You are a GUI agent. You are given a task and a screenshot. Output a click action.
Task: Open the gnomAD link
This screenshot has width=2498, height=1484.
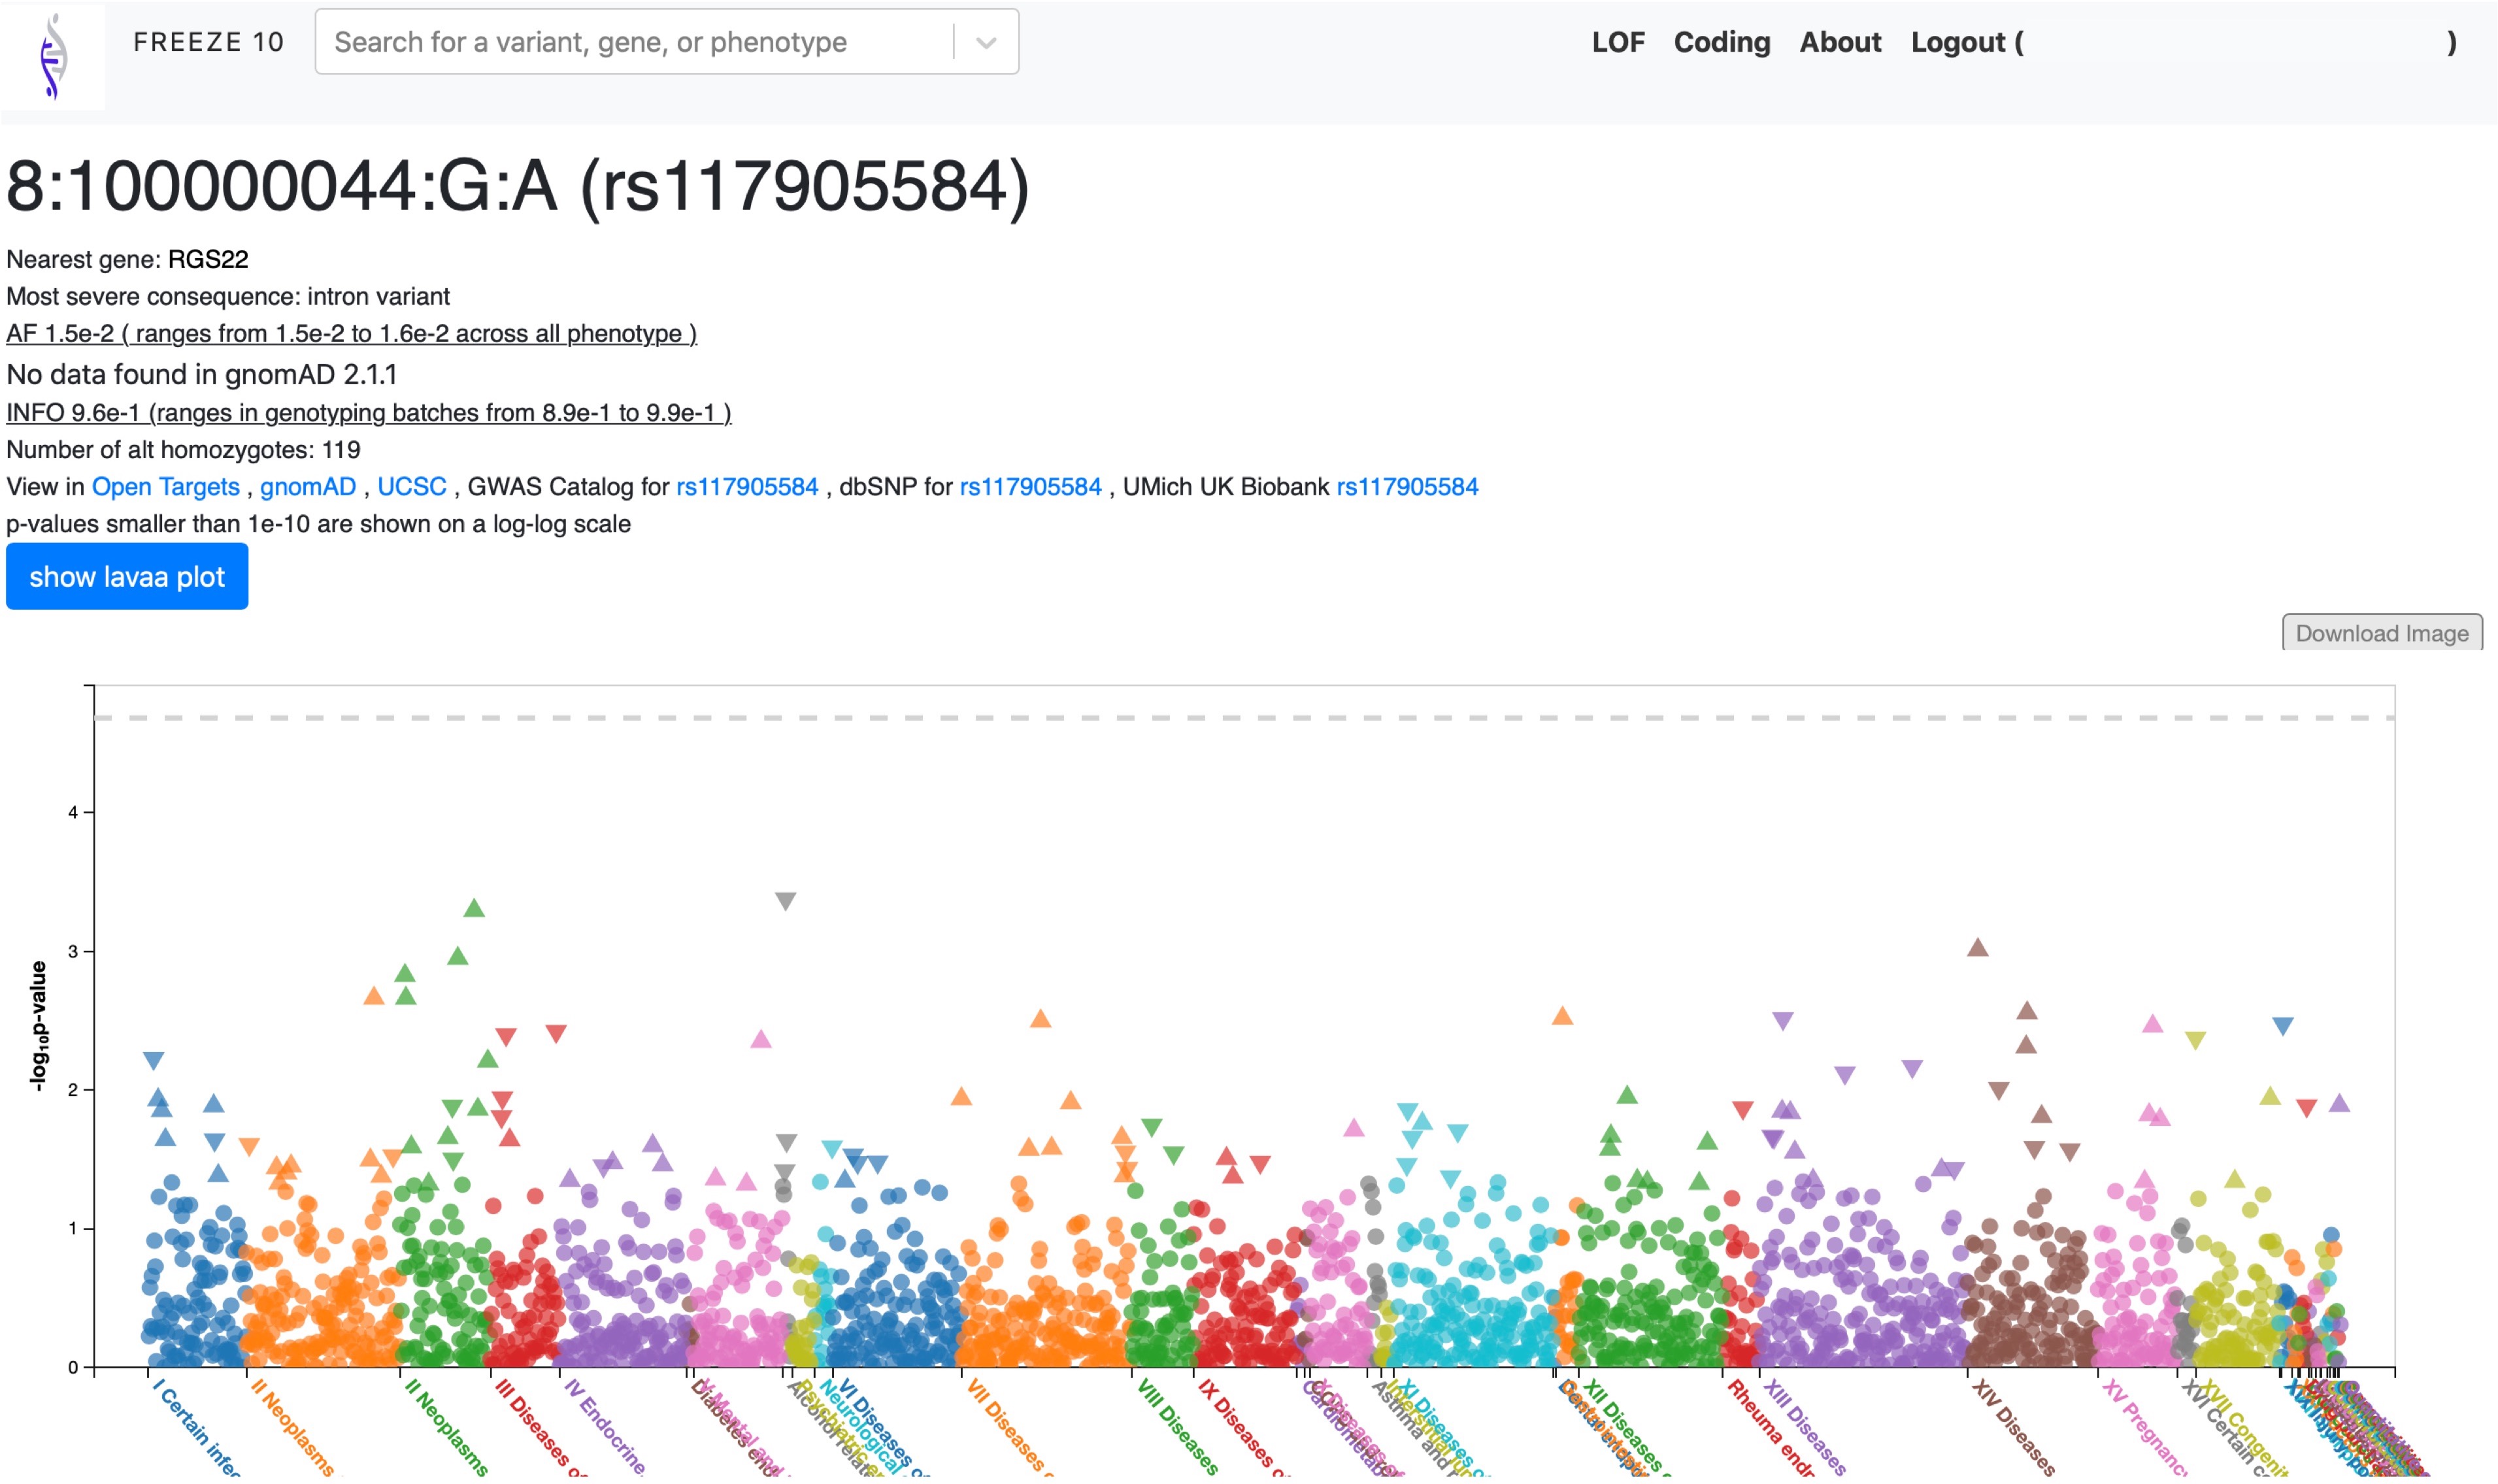point(308,487)
